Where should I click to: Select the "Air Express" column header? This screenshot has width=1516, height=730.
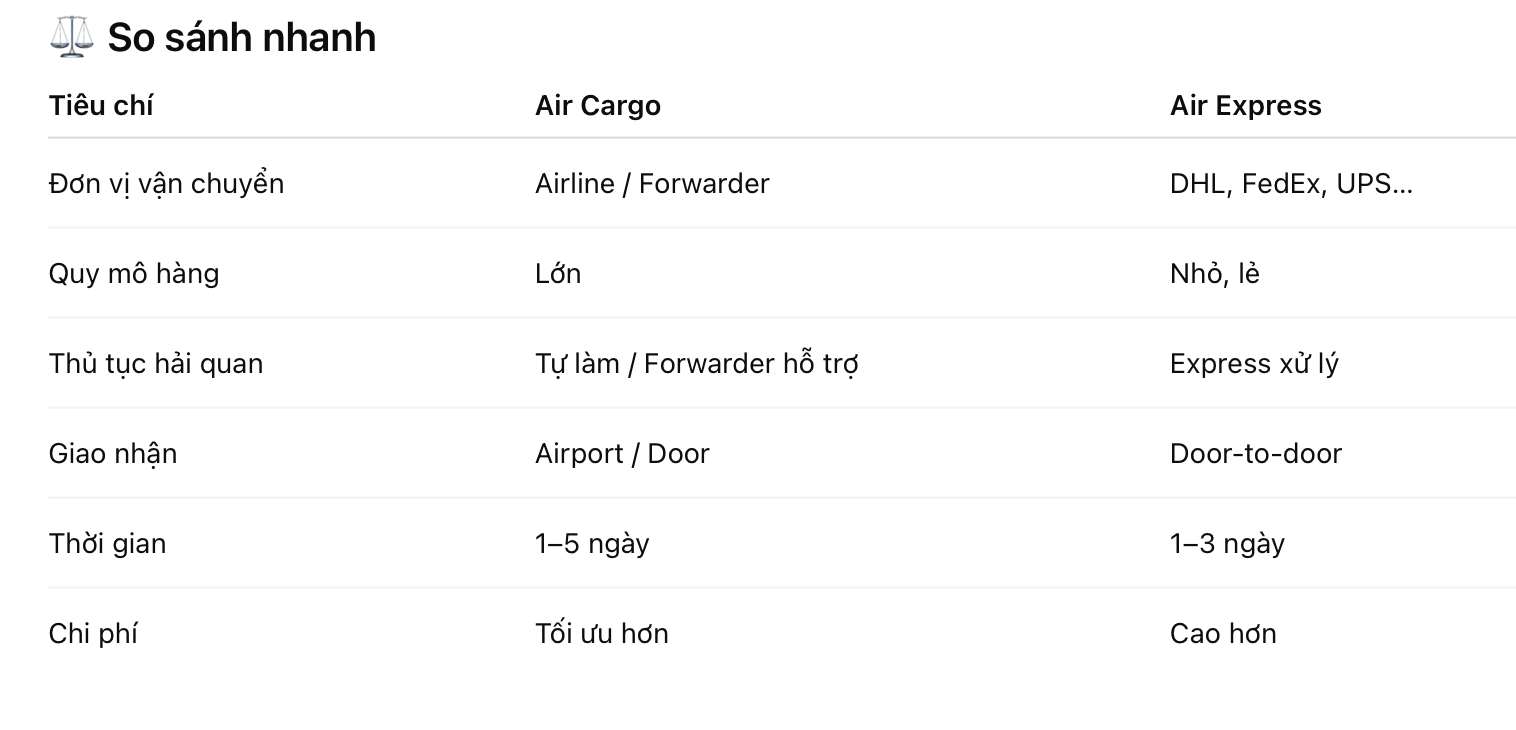coord(1245,106)
